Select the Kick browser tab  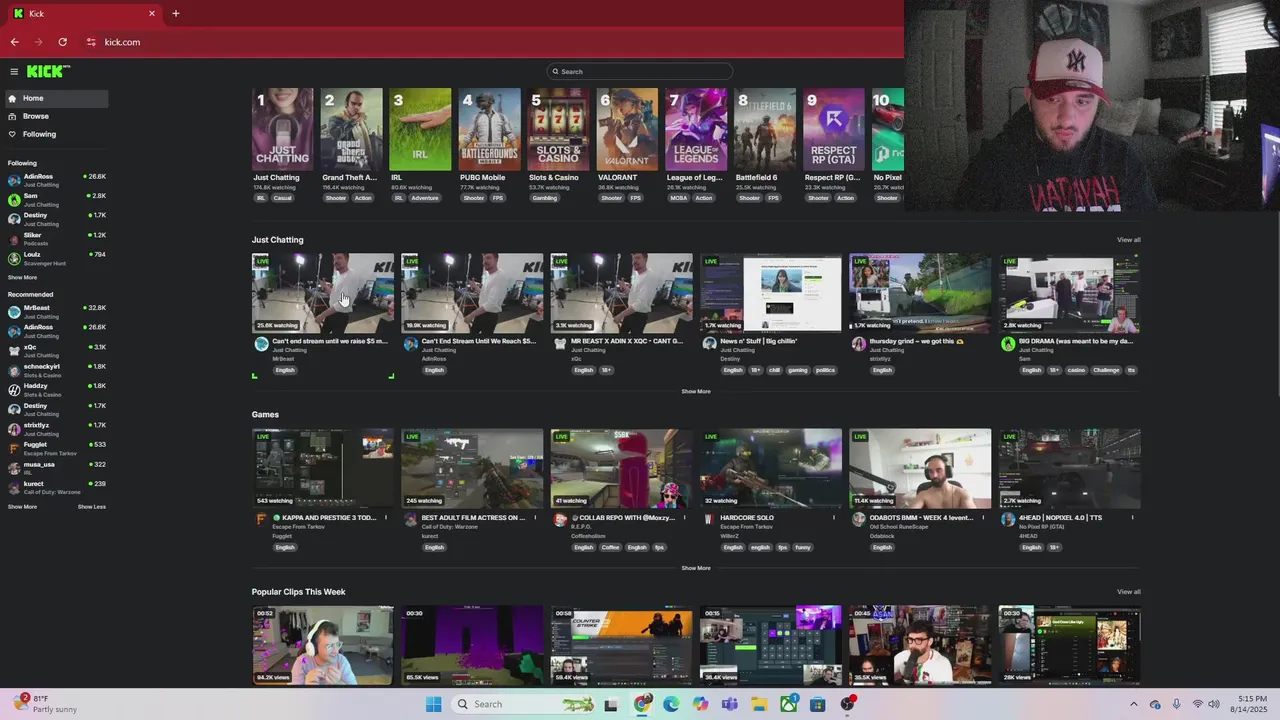tap(85, 13)
